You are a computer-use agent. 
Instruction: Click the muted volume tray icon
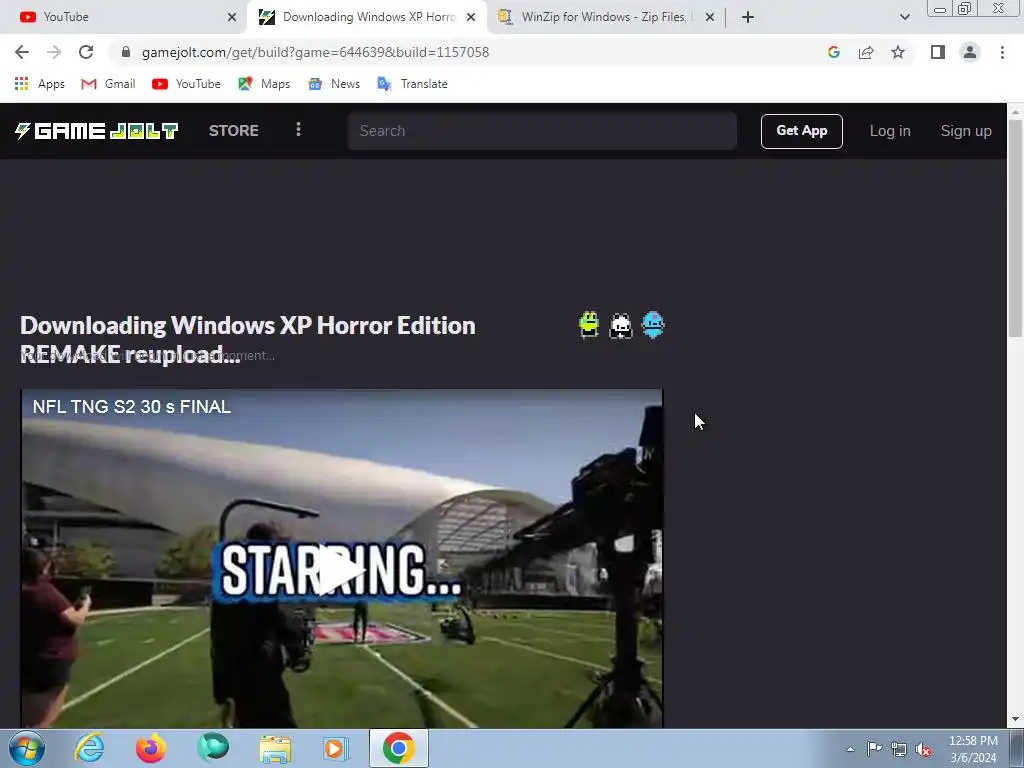[x=923, y=749]
